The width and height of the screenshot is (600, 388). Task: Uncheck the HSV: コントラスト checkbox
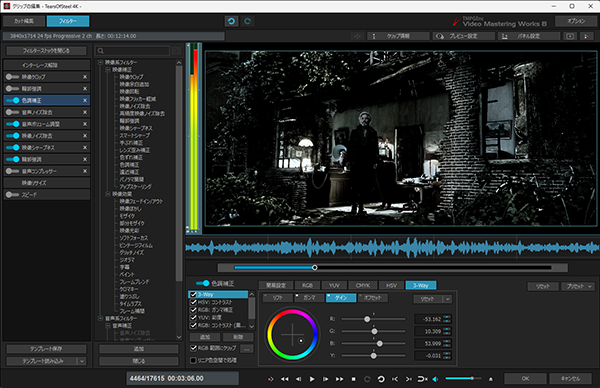pyautogui.click(x=193, y=302)
